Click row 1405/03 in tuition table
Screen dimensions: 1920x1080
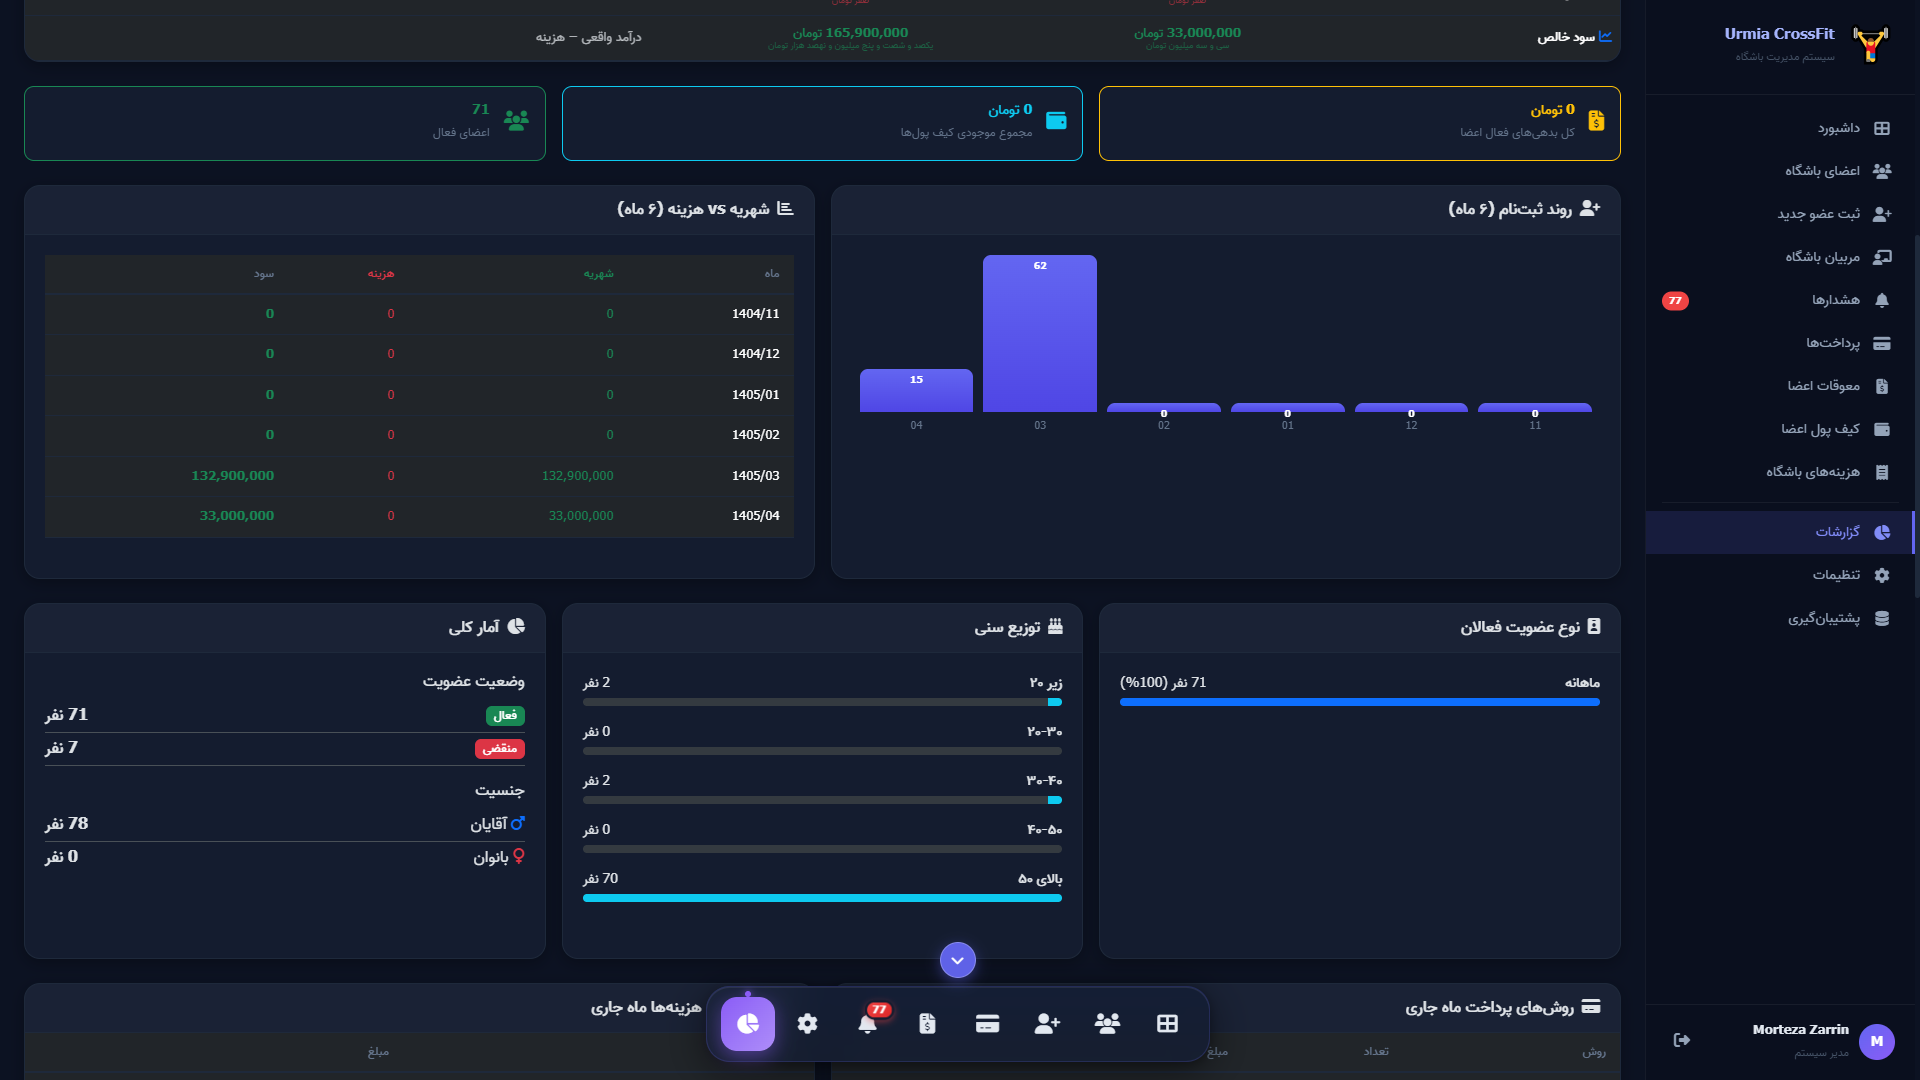point(419,476)
